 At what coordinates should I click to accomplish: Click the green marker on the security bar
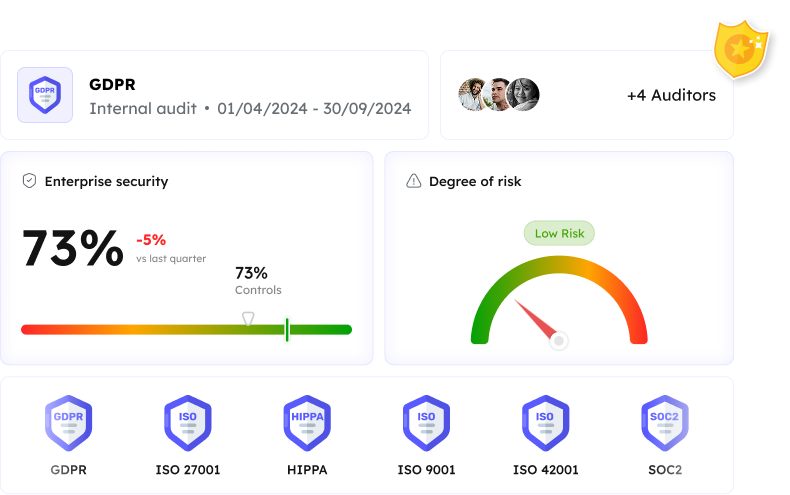(287, 330)
